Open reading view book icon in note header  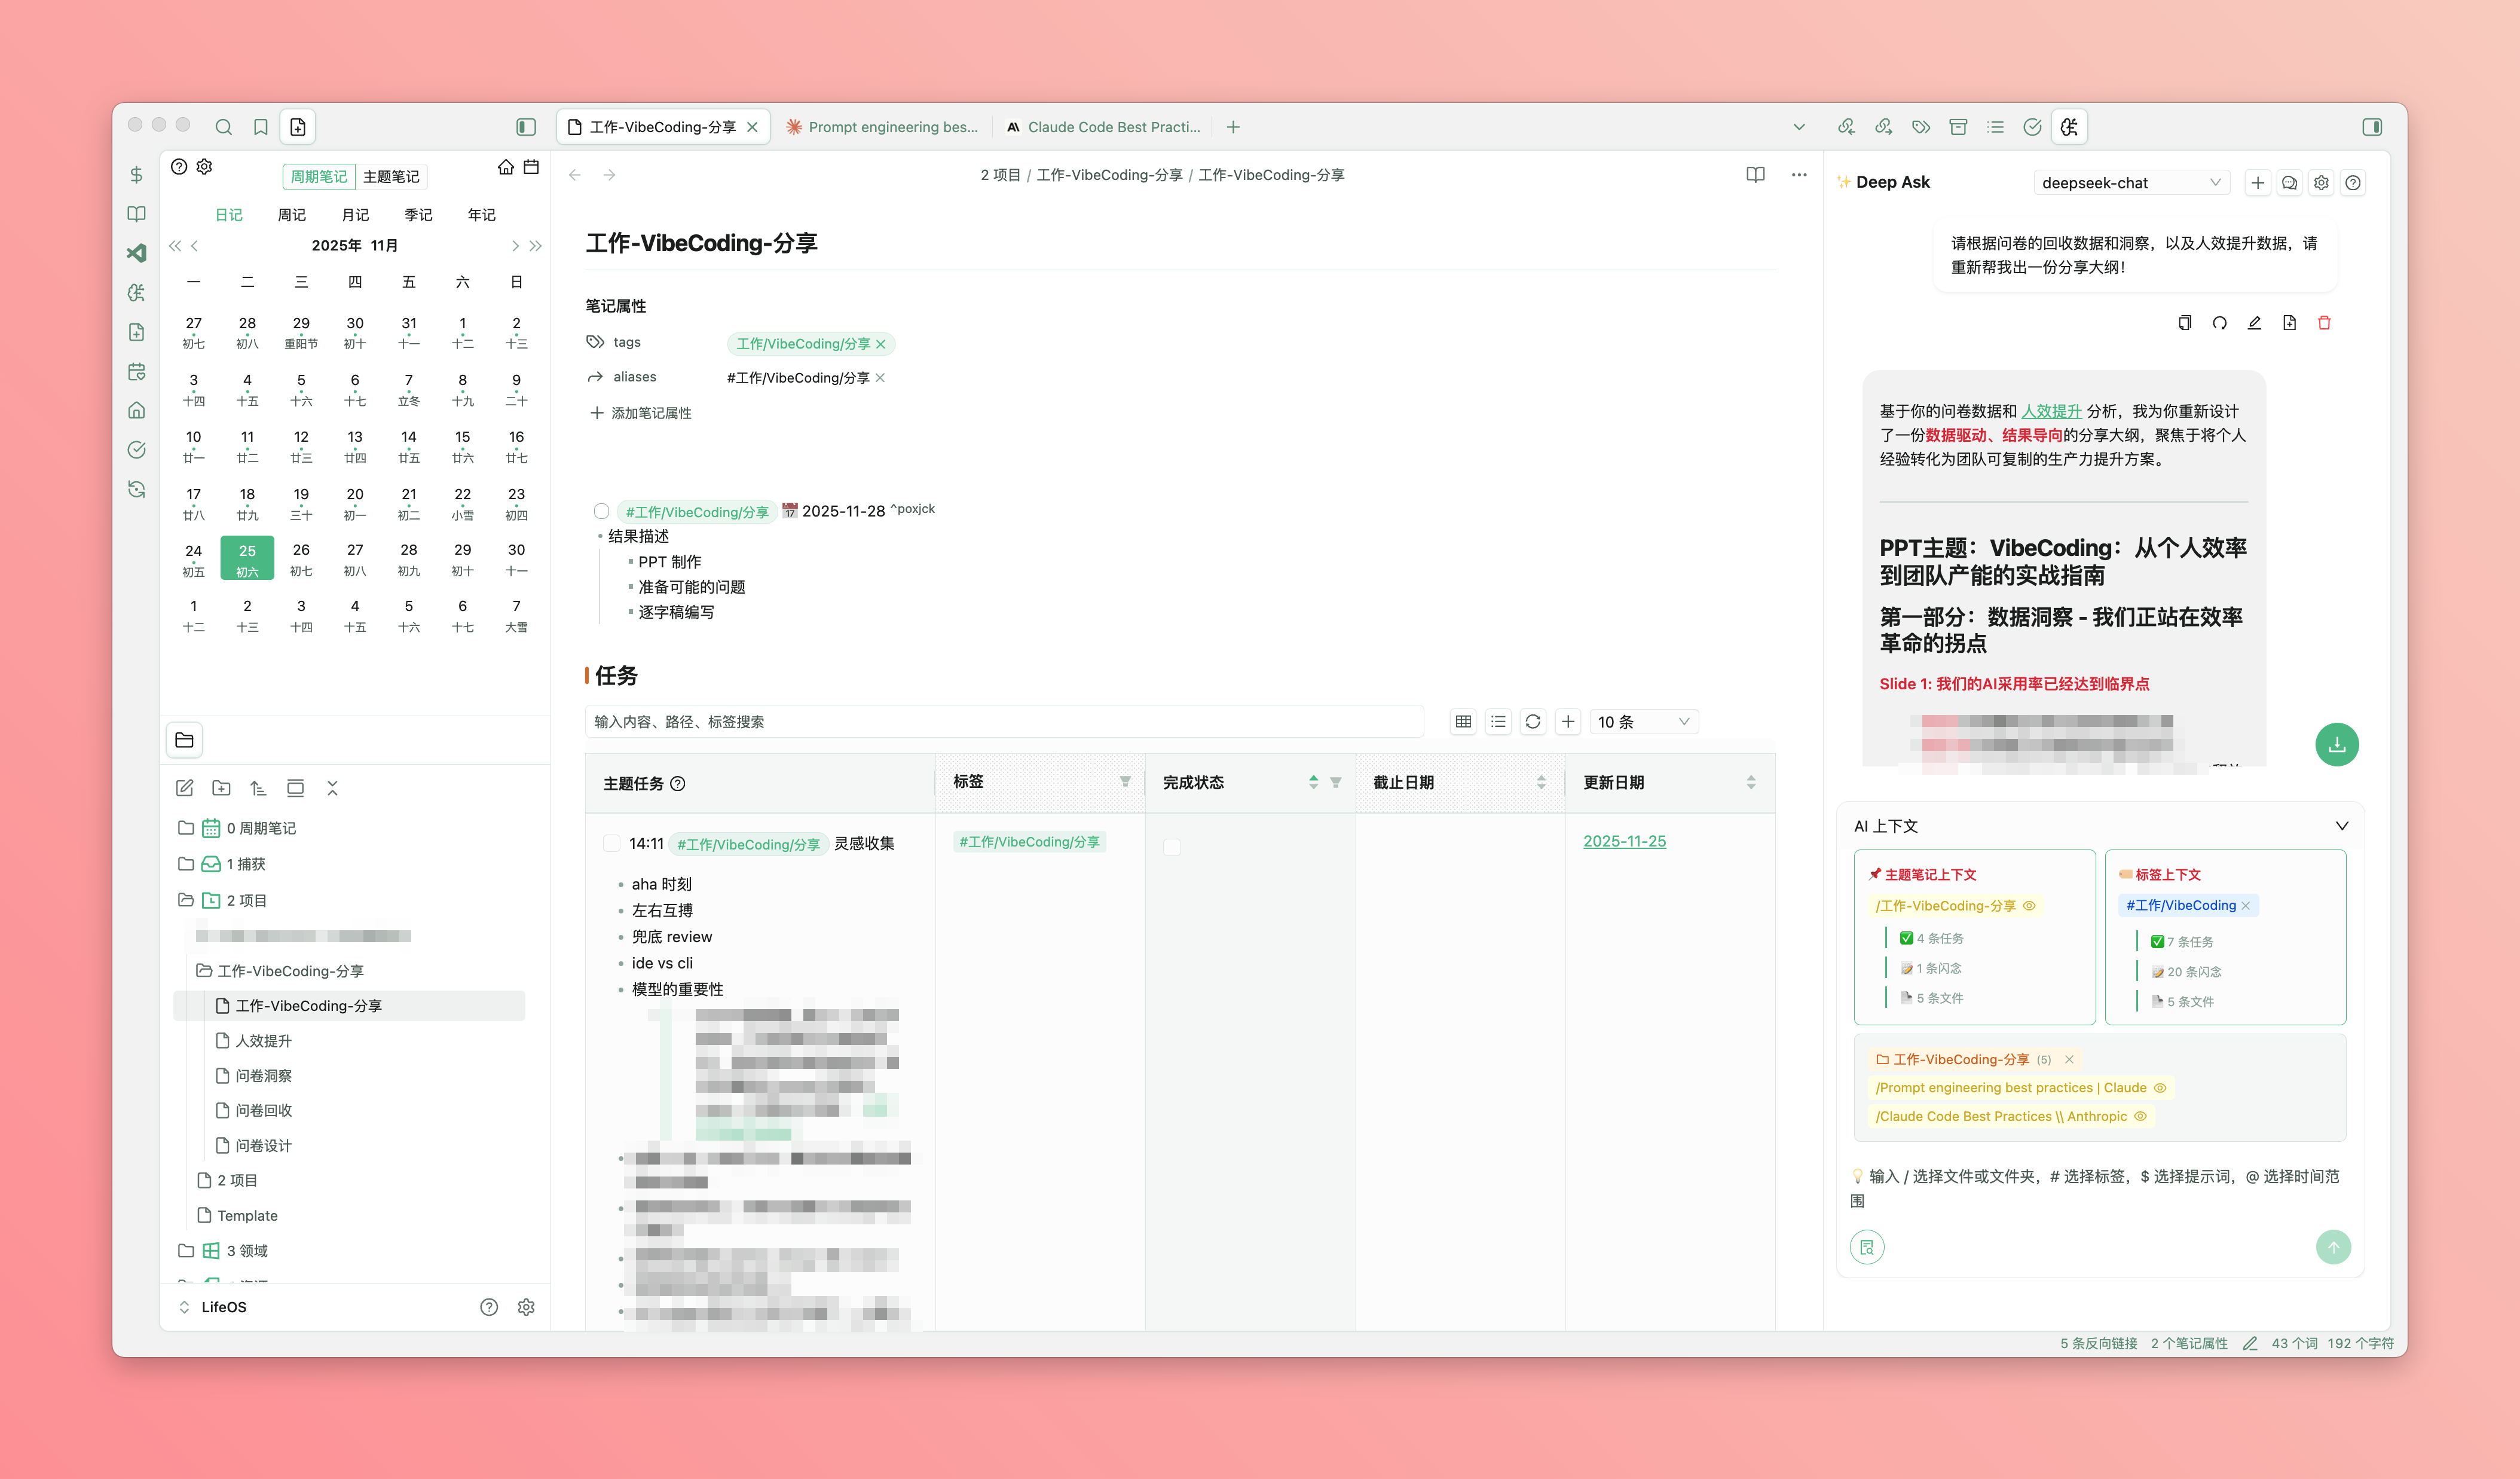coord(1755,175)
